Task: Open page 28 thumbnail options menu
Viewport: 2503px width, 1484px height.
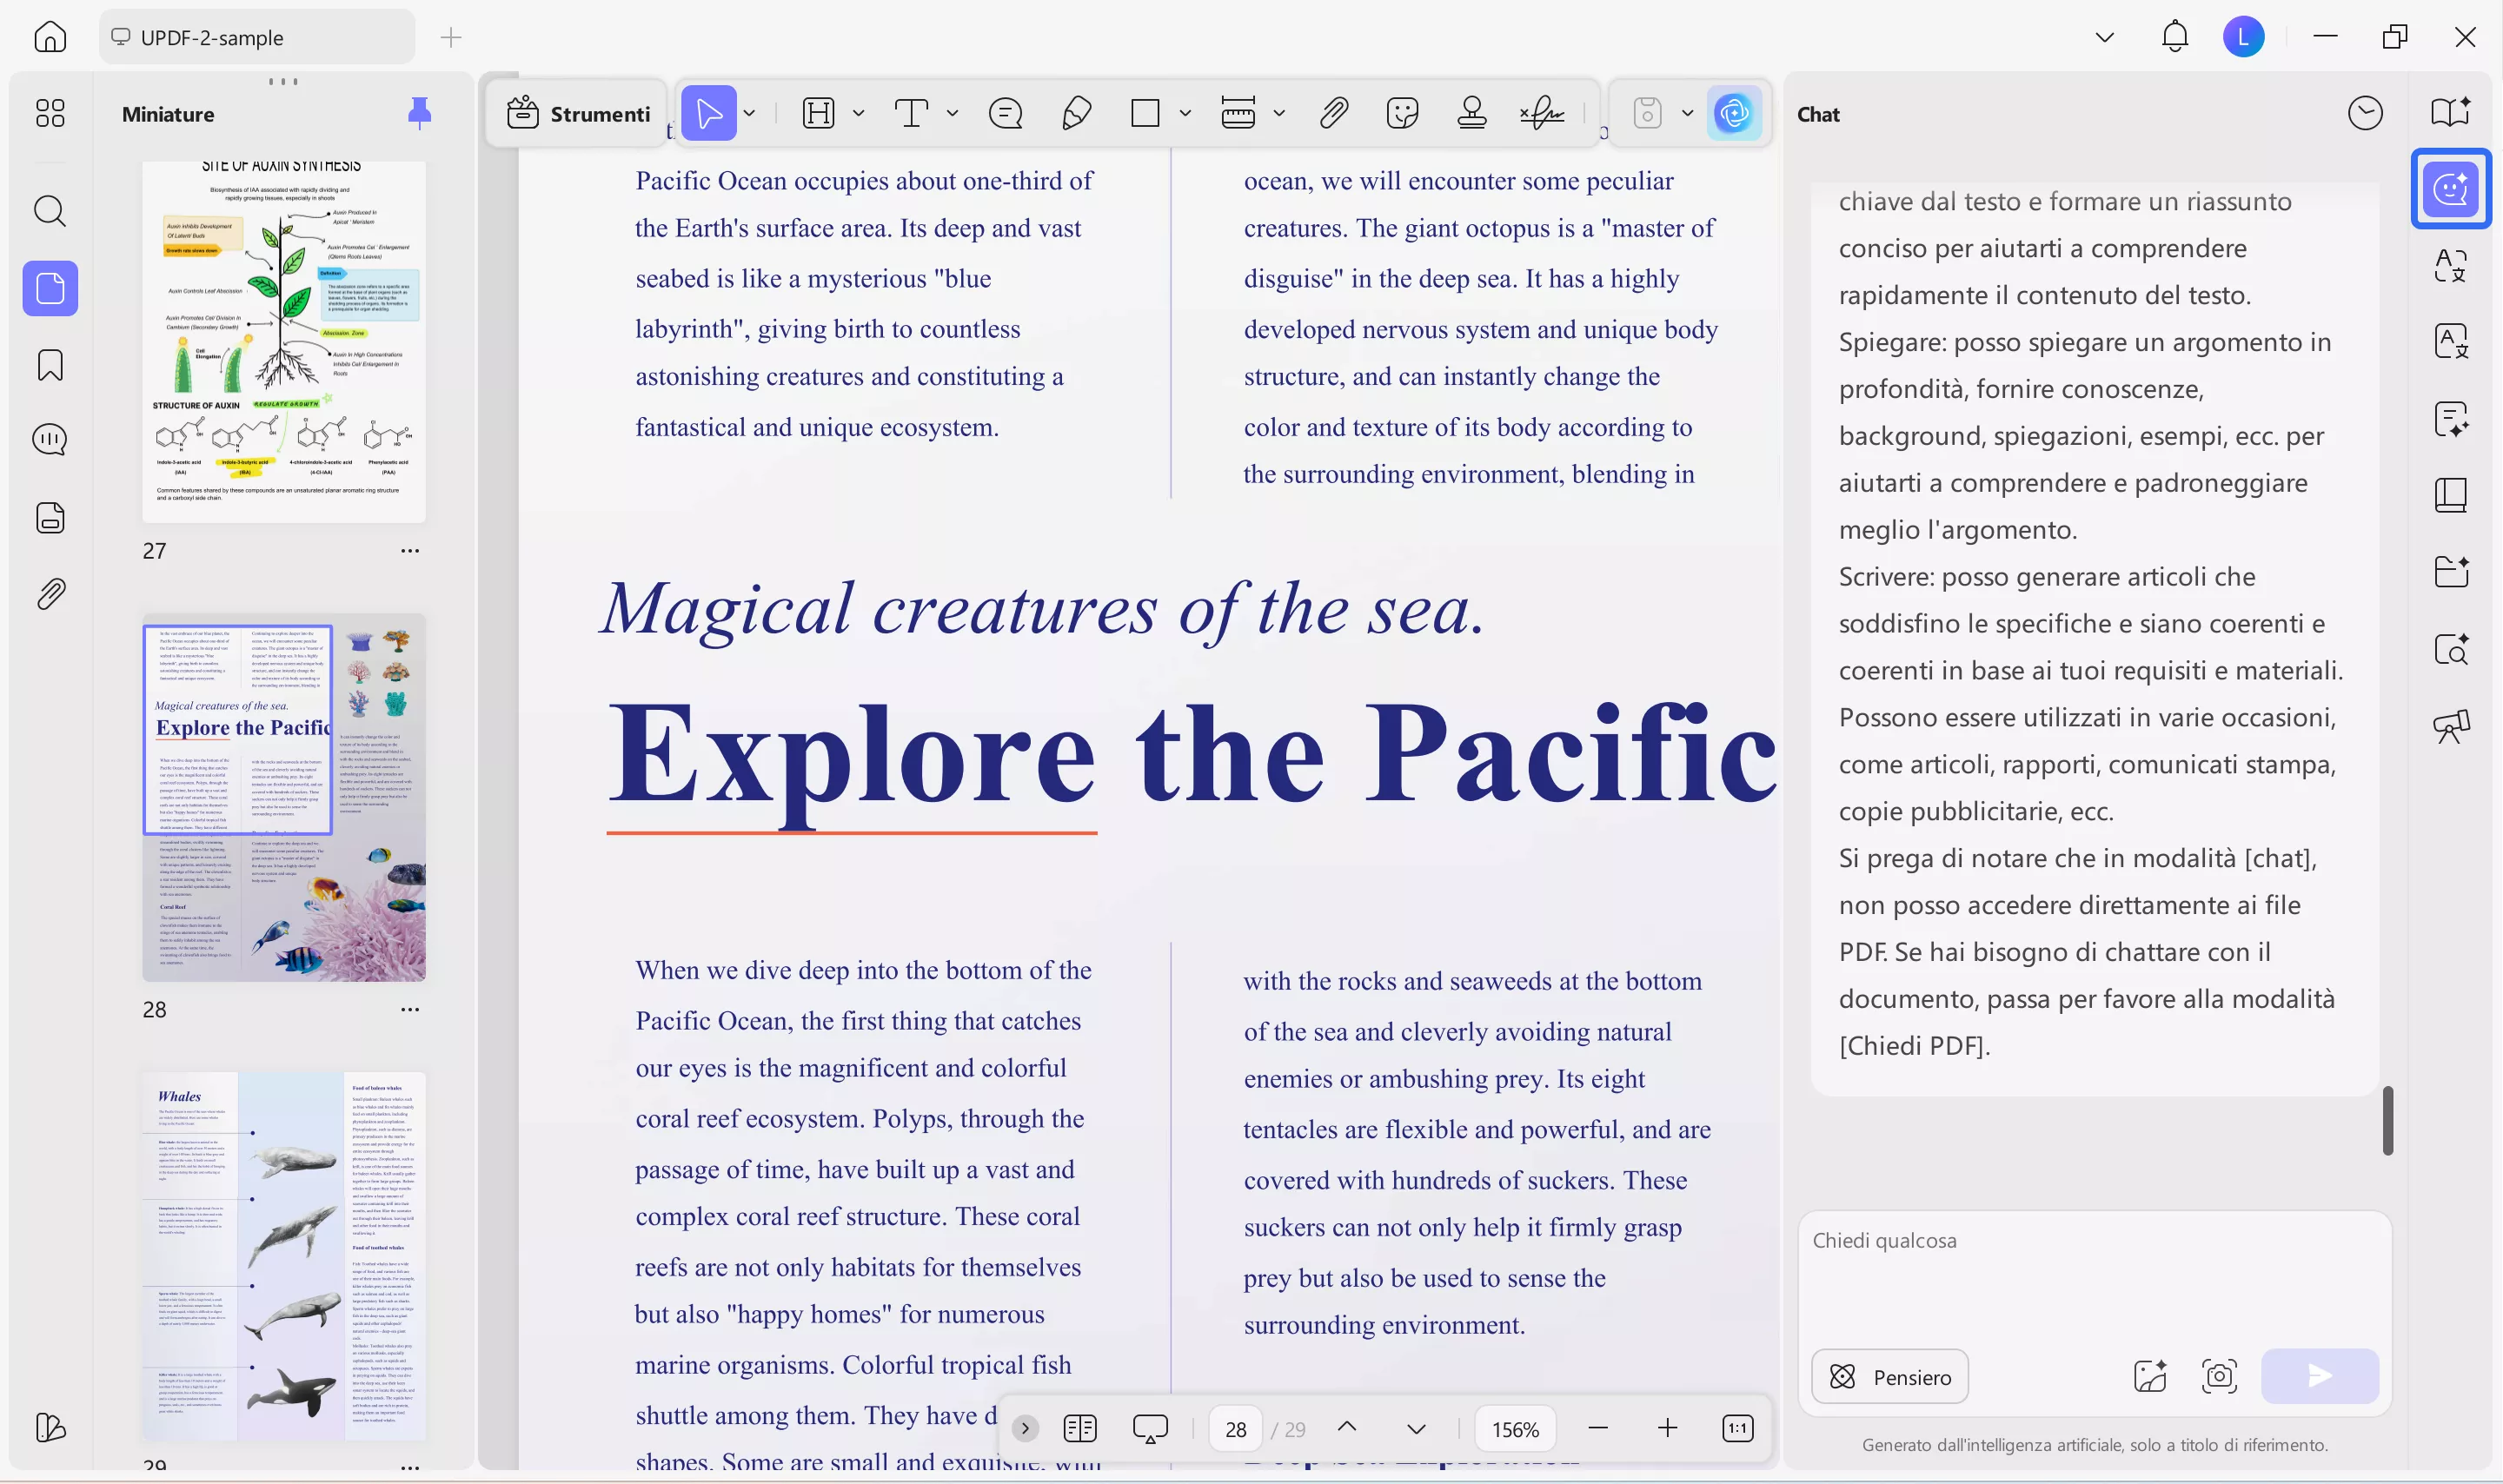Action: coord(410,1009)
